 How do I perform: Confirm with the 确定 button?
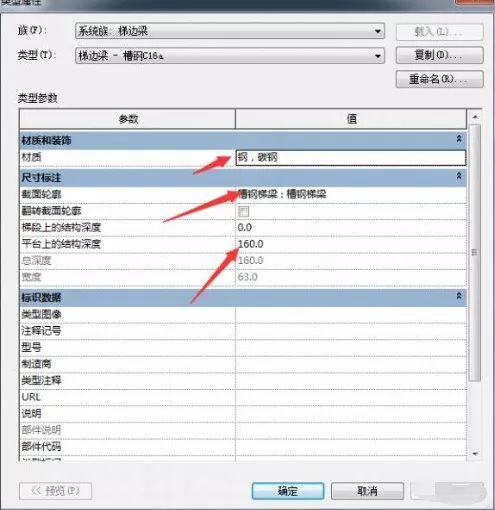(x=288, y=491)
